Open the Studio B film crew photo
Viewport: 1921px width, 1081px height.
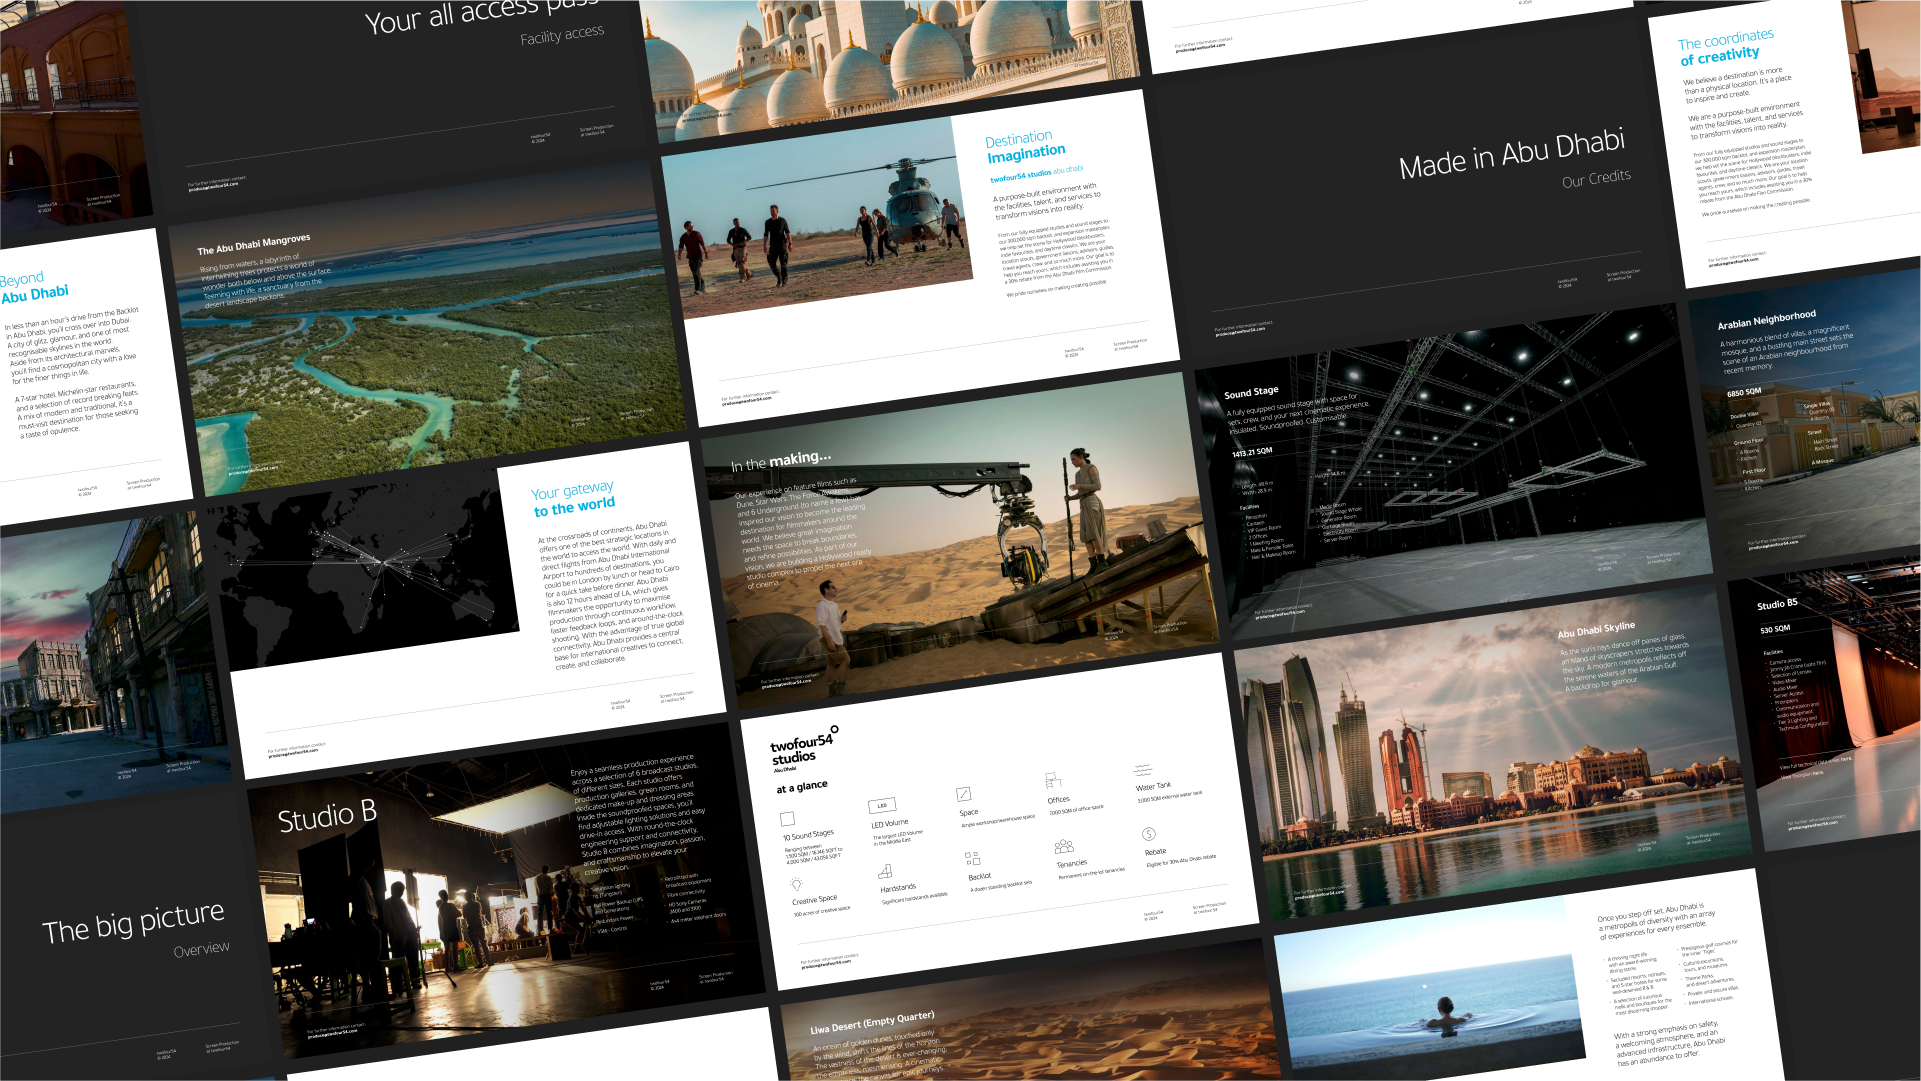point(505,890)
